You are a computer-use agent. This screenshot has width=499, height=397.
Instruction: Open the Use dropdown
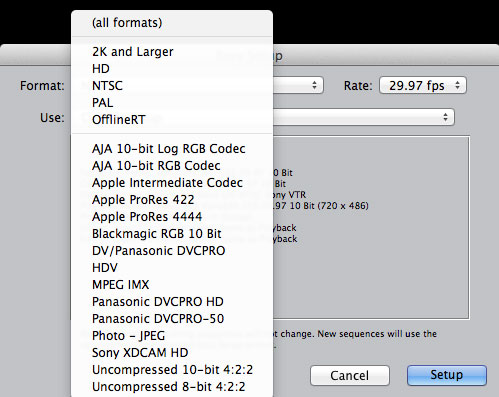tap(363, 117)
